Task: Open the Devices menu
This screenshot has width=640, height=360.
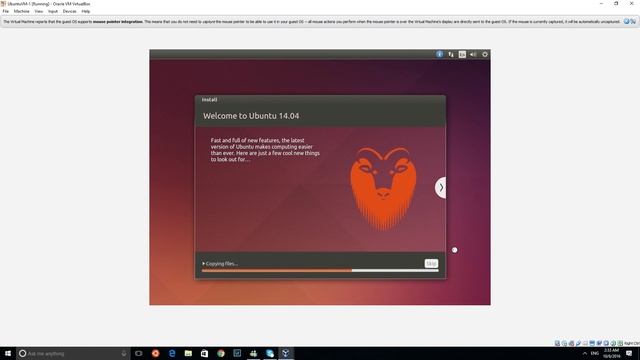Action: click(x=69, y=11)
